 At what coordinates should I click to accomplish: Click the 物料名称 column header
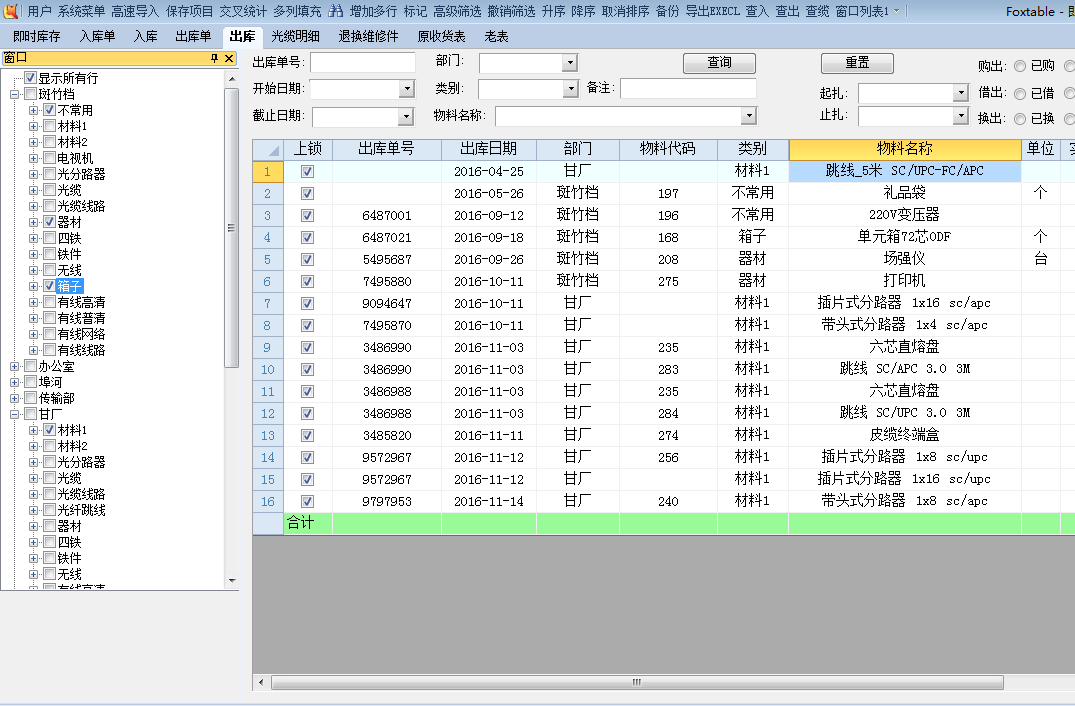point(904,149)
